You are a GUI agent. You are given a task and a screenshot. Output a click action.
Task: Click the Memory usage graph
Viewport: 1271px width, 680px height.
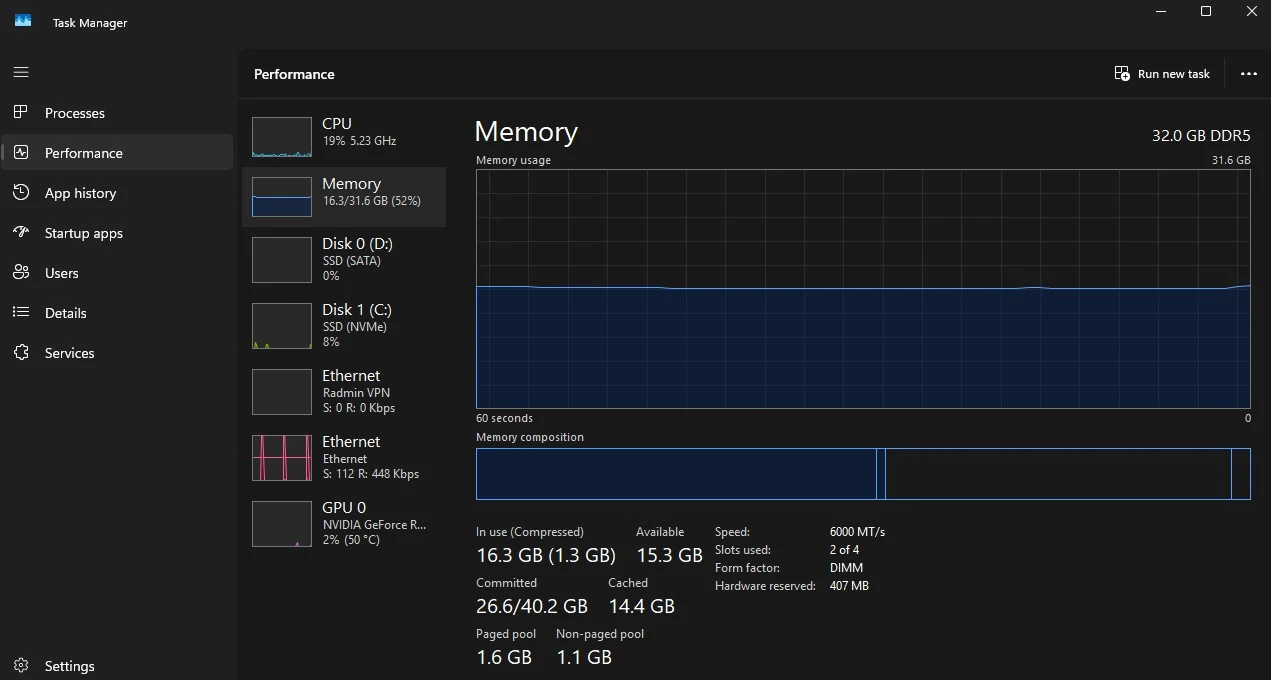863,289
